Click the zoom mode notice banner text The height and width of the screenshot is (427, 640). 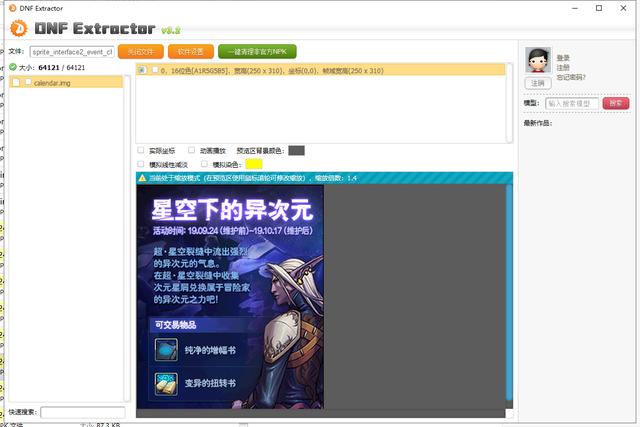click(252, 178)
